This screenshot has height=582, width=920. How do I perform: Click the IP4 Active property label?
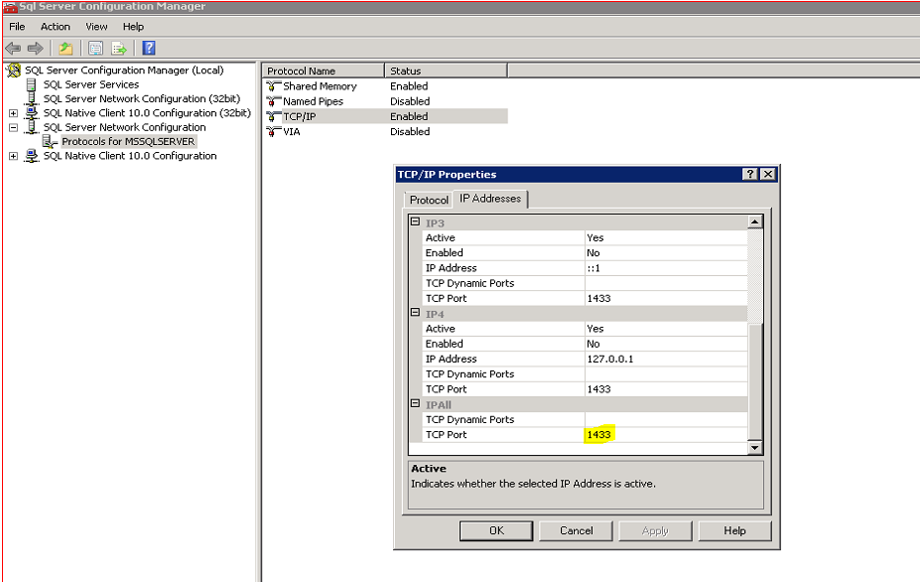pos(440,329)
